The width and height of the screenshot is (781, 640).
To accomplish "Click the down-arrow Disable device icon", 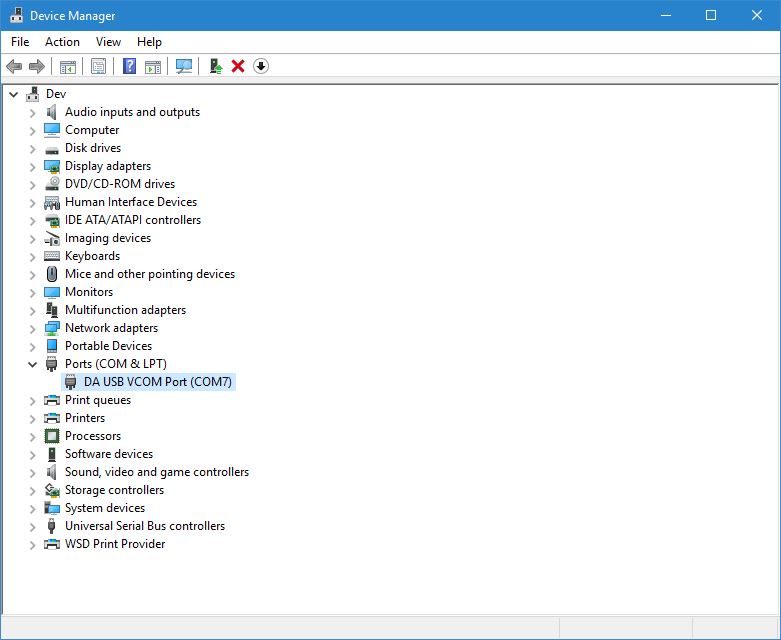I will click(261, 66).
